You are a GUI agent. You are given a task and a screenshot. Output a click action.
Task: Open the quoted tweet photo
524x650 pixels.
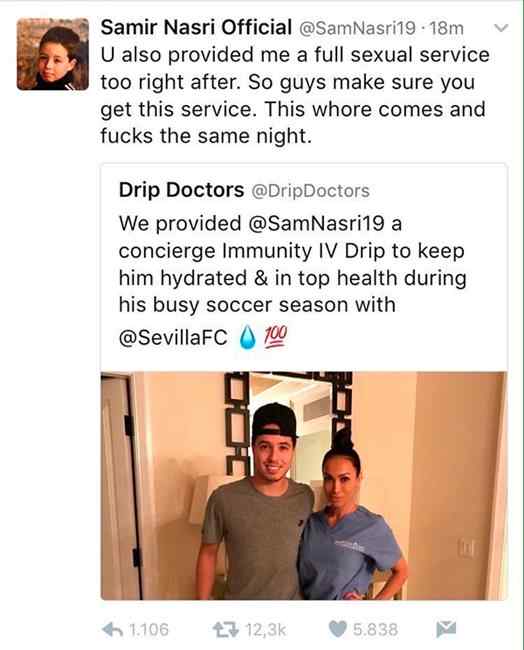click(x=304, y=486)
